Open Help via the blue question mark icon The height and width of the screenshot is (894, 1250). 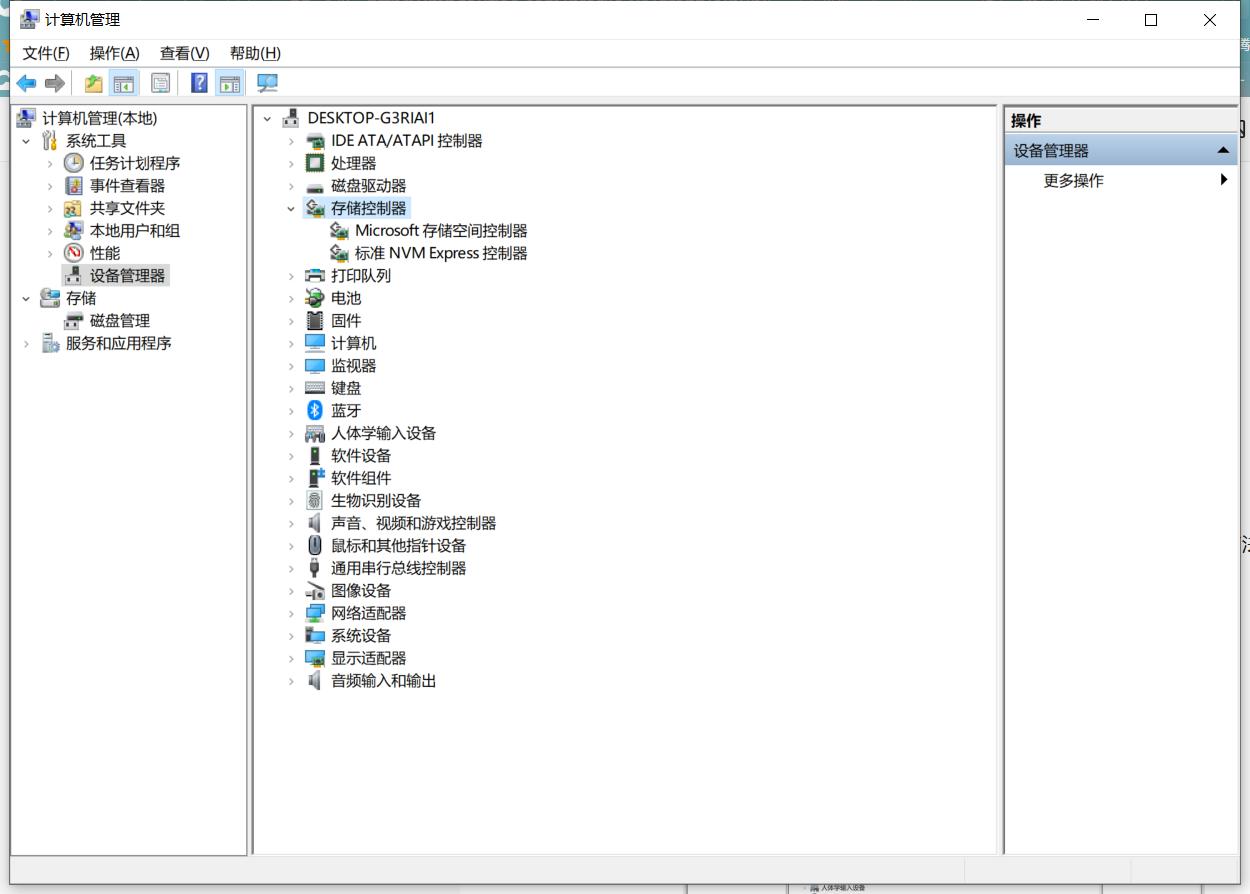pyautogui.click(x=199, y=83)
